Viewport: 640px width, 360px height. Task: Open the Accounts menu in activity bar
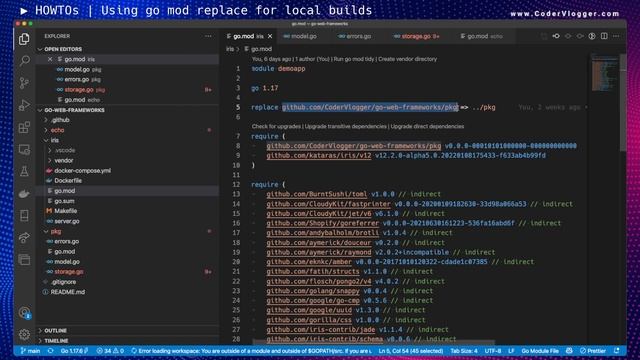24,313
